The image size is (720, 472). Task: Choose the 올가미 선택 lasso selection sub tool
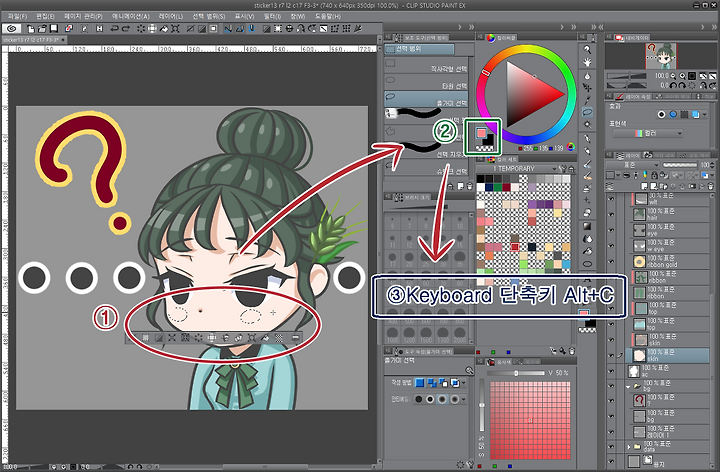[426, 99]
